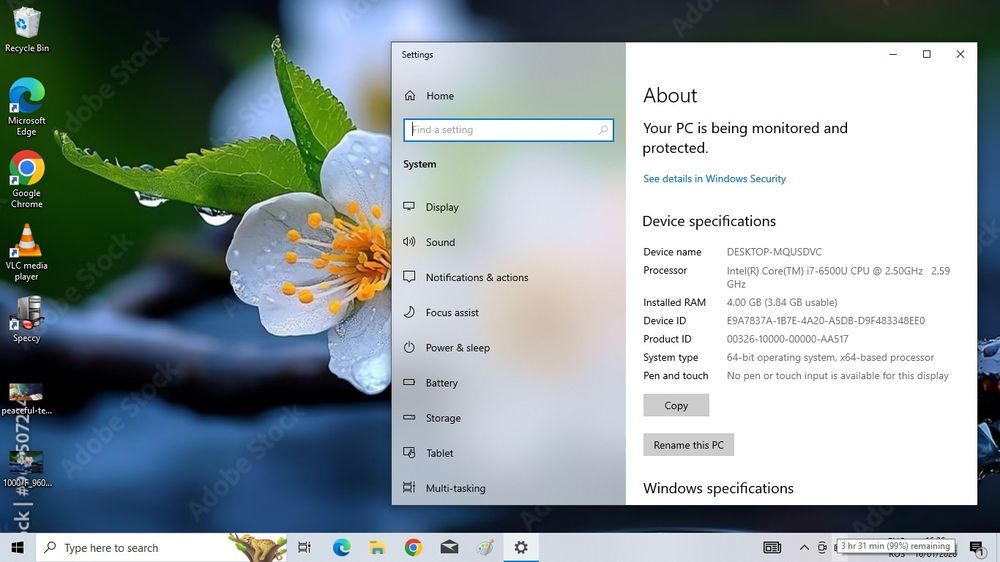
Task: Select Battery in the sidebar
Action: point(441,383)
